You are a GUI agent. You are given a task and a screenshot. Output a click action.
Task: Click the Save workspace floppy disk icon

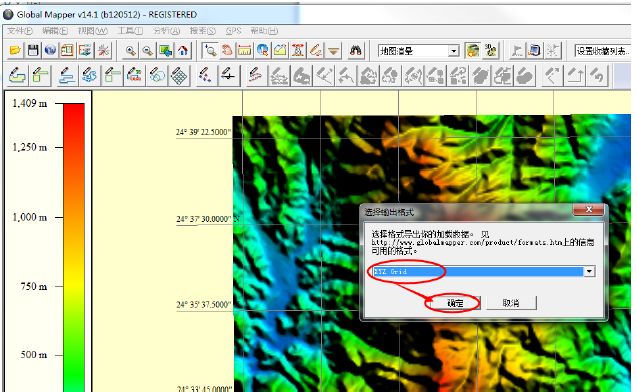33,51
